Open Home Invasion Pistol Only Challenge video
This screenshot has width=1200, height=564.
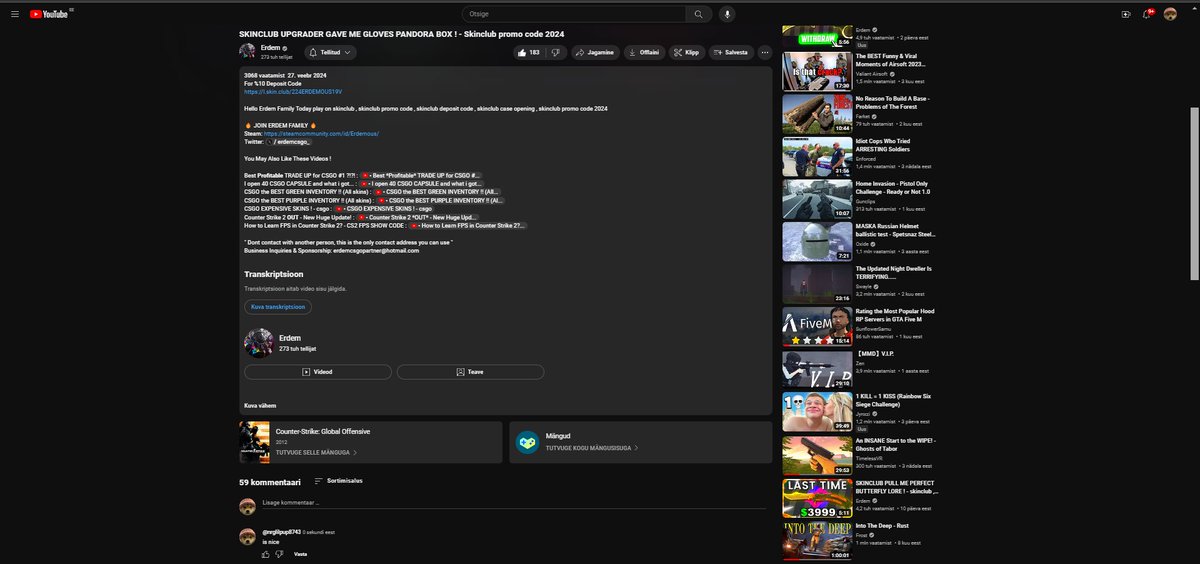[x=816, y=198]
